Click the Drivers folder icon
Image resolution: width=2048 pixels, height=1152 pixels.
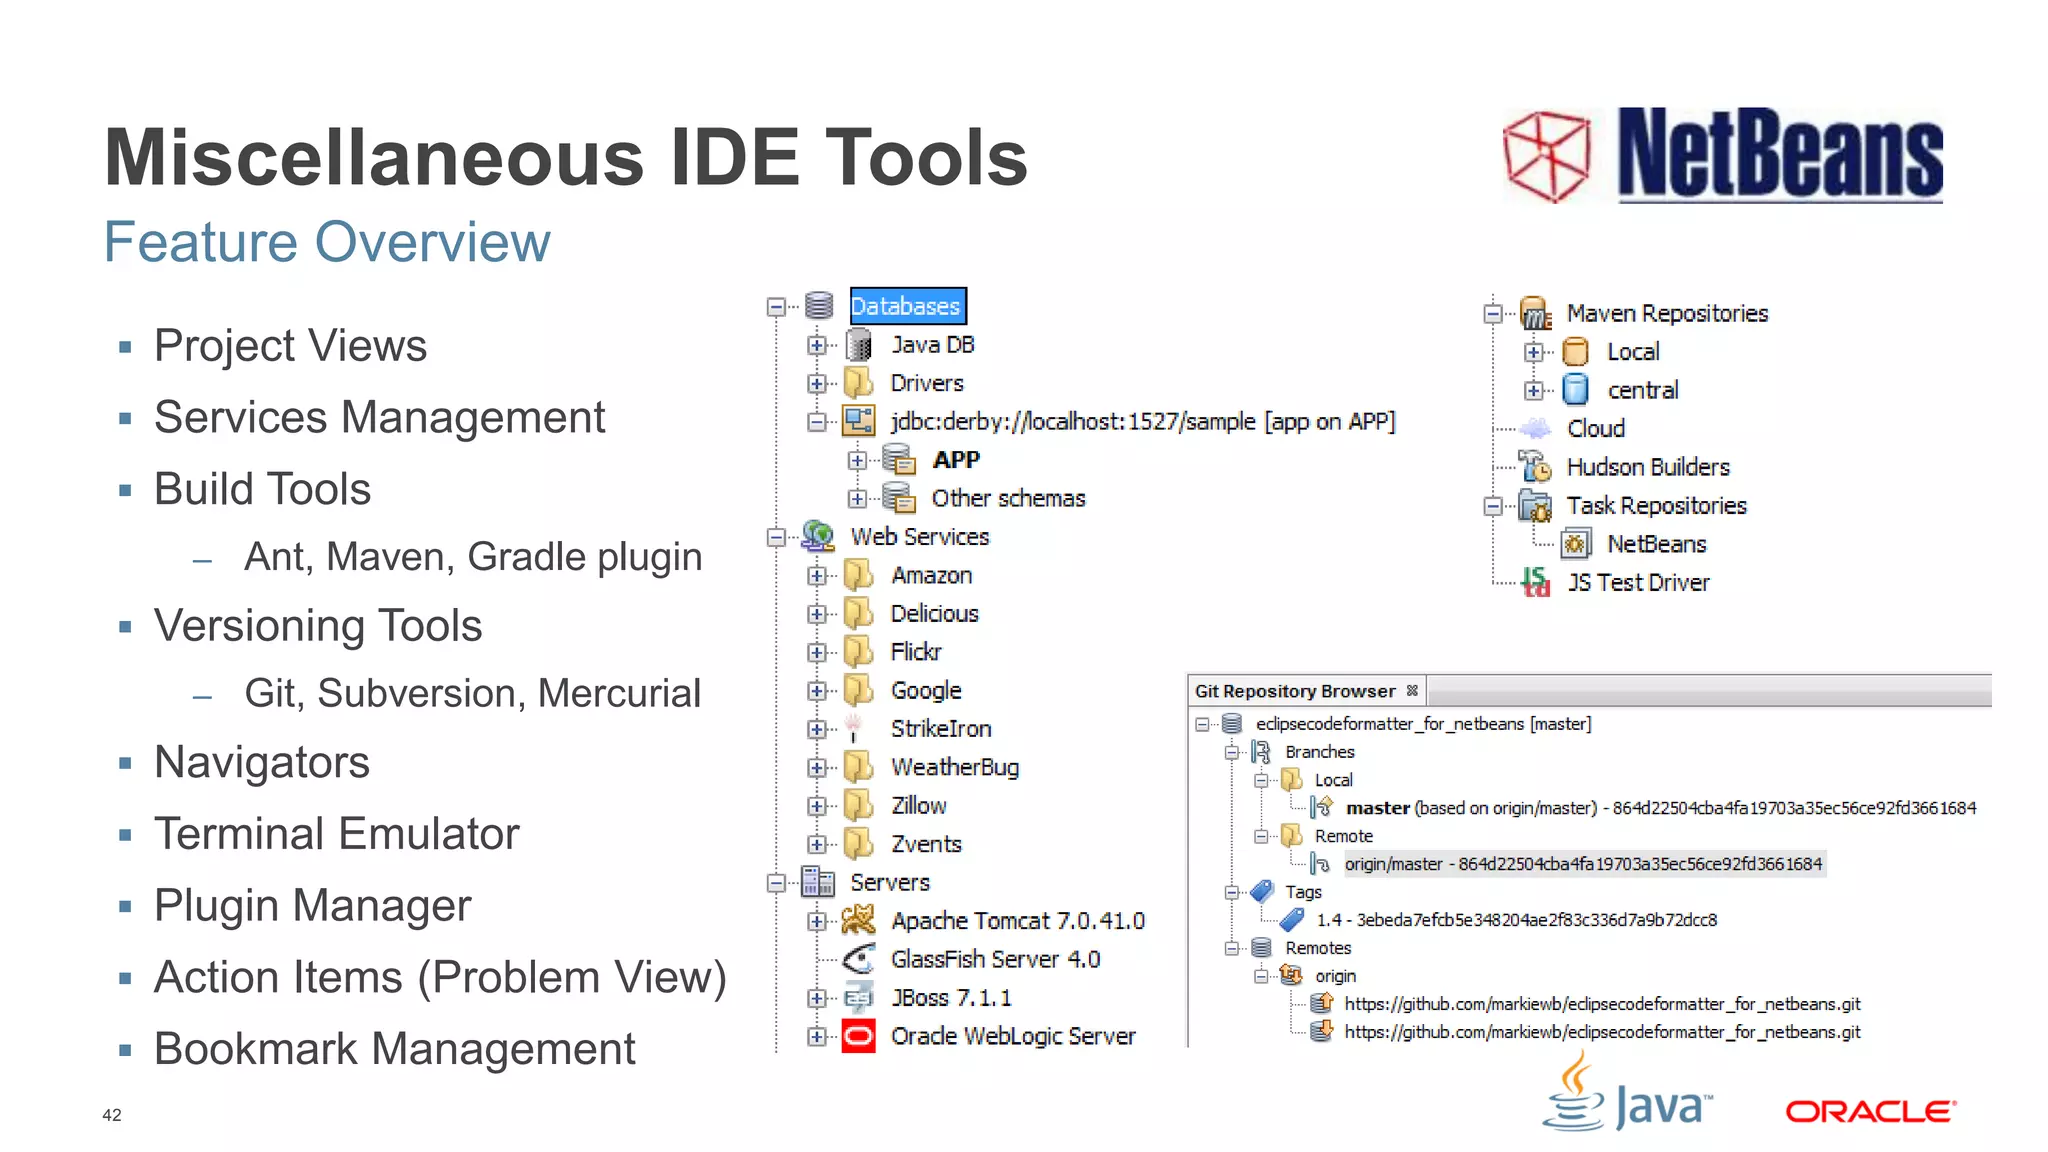tap(858, 383)
